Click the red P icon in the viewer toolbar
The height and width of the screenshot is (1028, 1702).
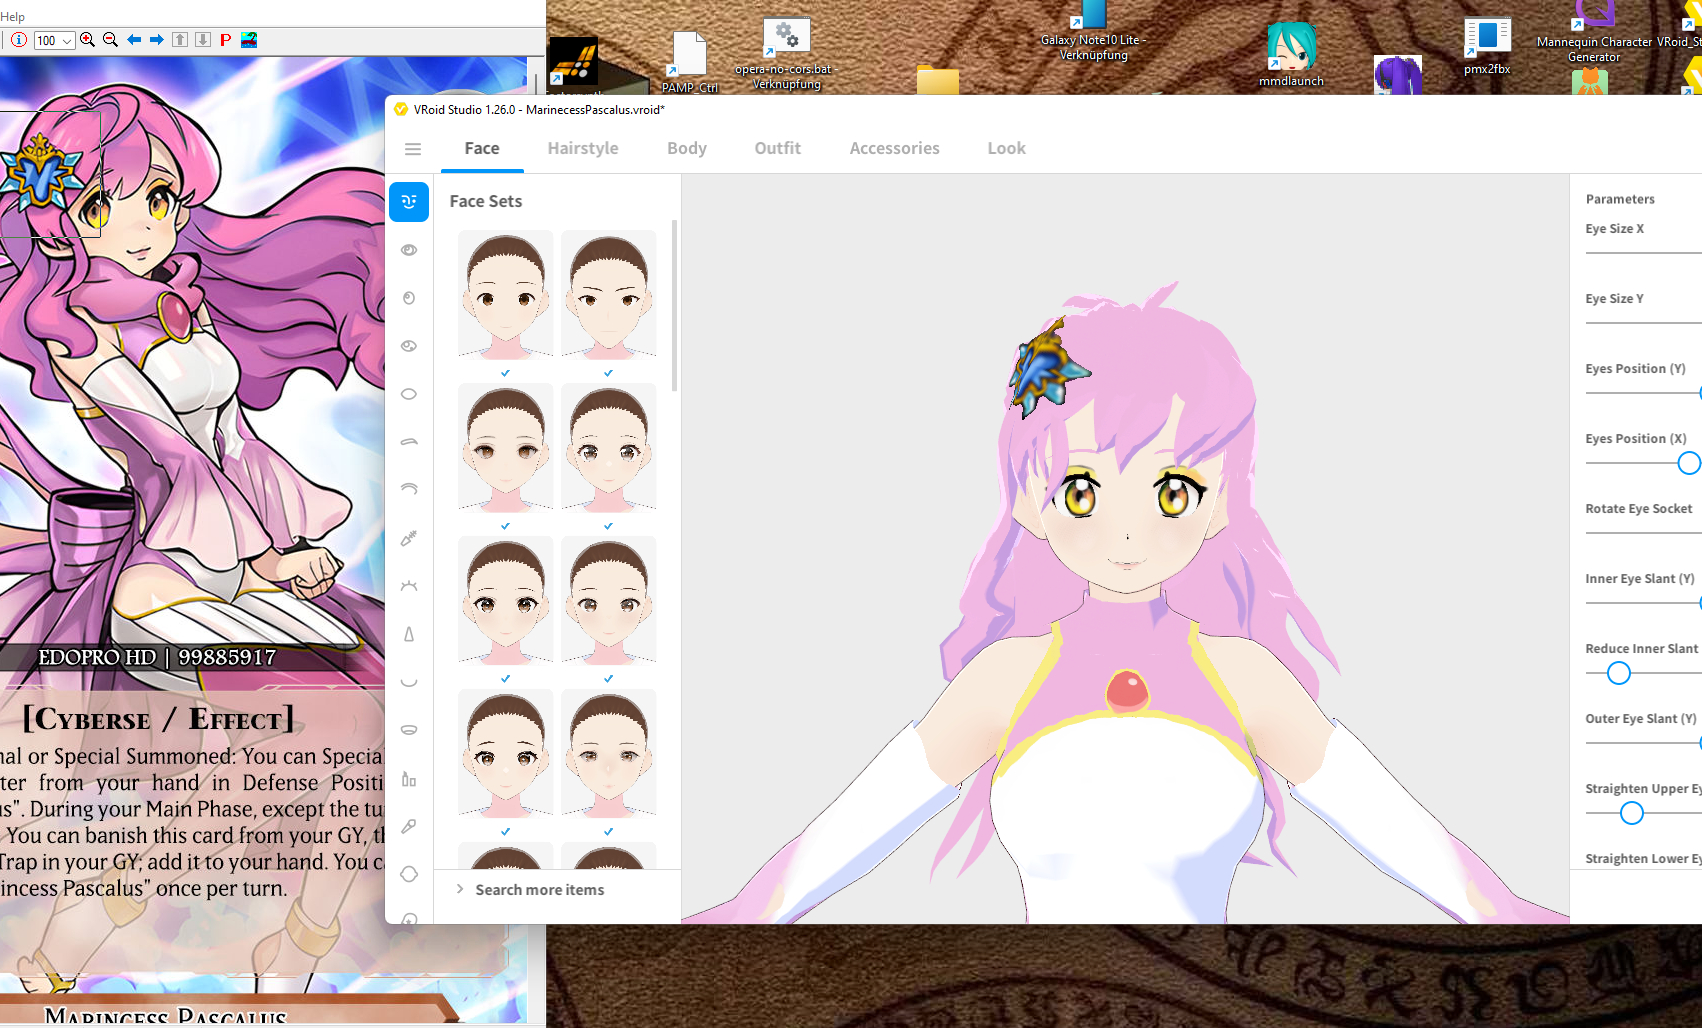(226, 40)
